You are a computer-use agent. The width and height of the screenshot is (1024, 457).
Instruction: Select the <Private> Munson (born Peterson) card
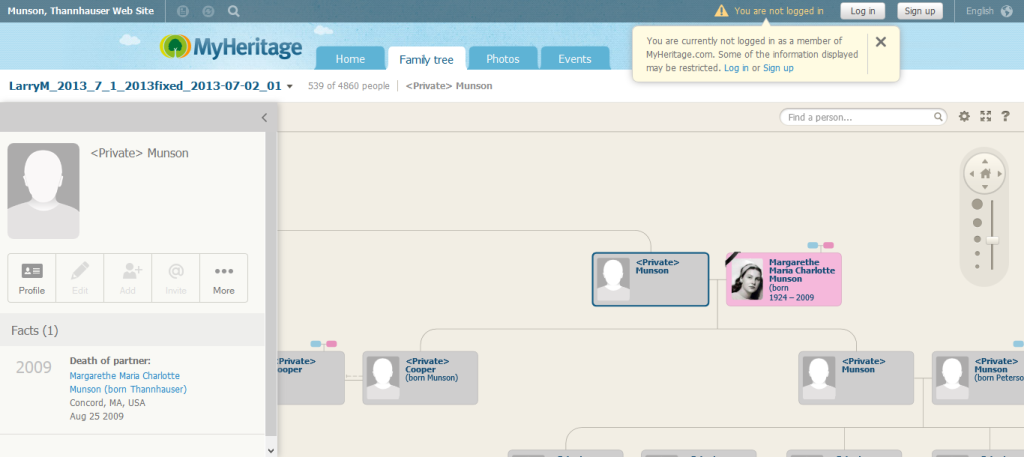tap(978, 378)
